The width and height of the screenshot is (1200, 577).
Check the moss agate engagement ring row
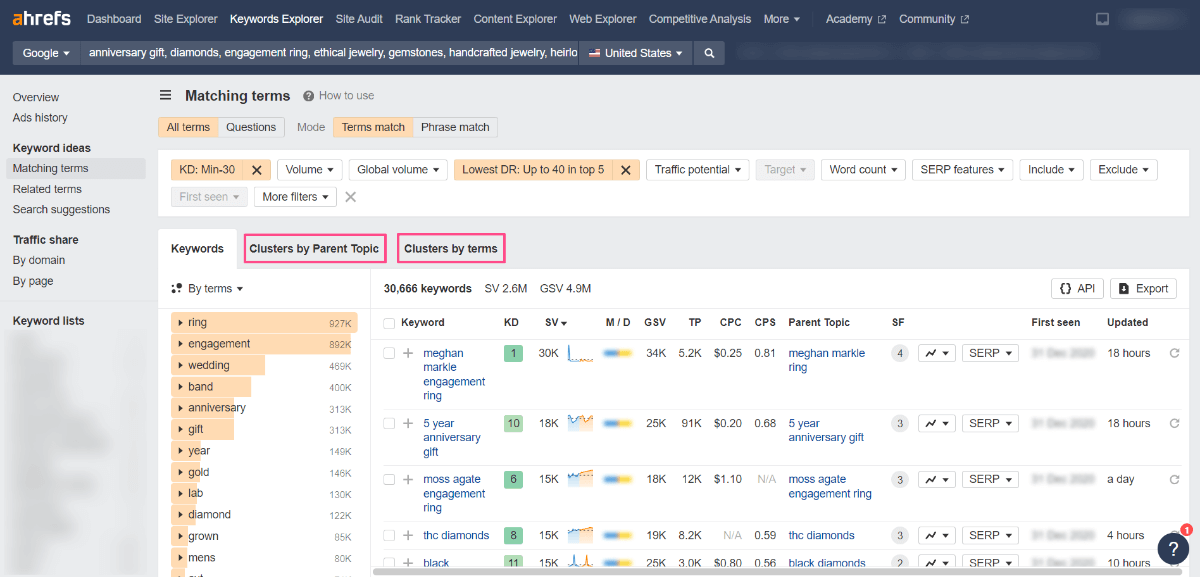[x=389, y=479]
